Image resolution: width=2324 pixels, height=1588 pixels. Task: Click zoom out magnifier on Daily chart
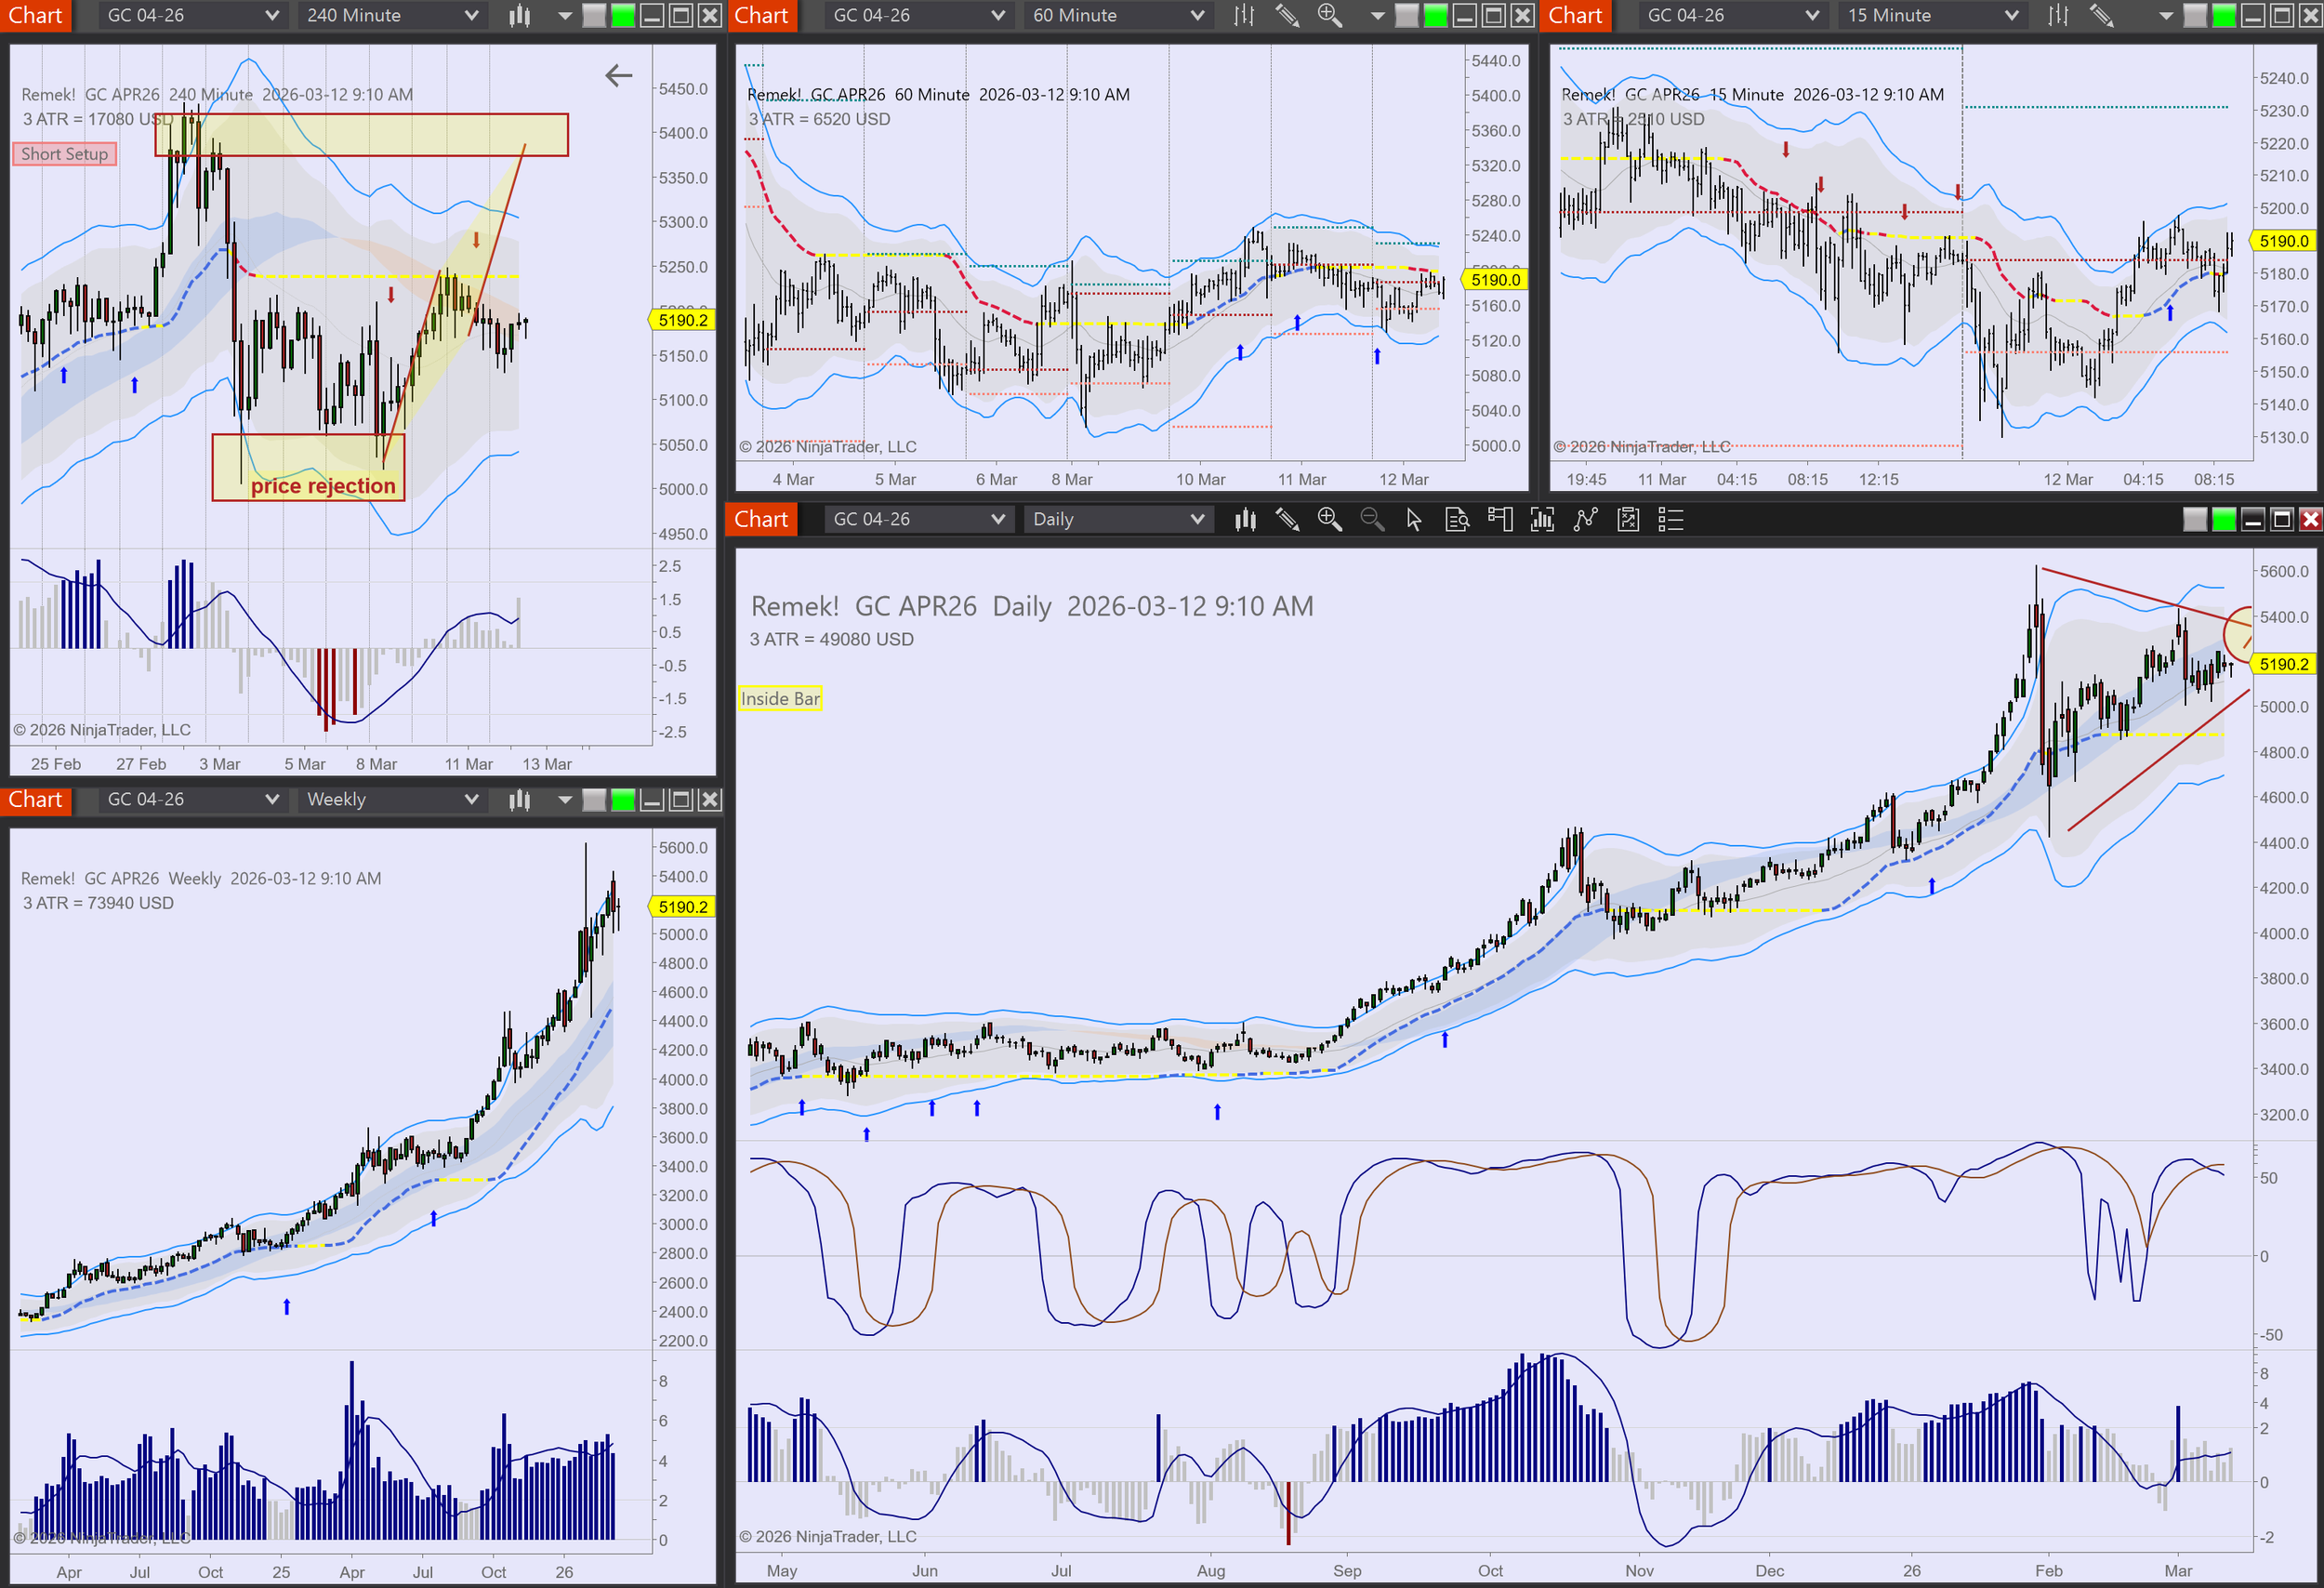tap(1372, 519)
